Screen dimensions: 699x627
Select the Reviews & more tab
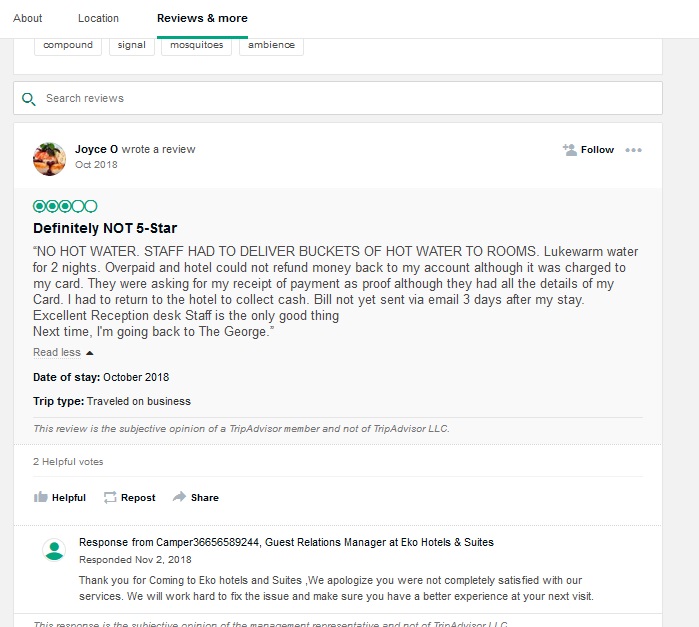(202, 18)
